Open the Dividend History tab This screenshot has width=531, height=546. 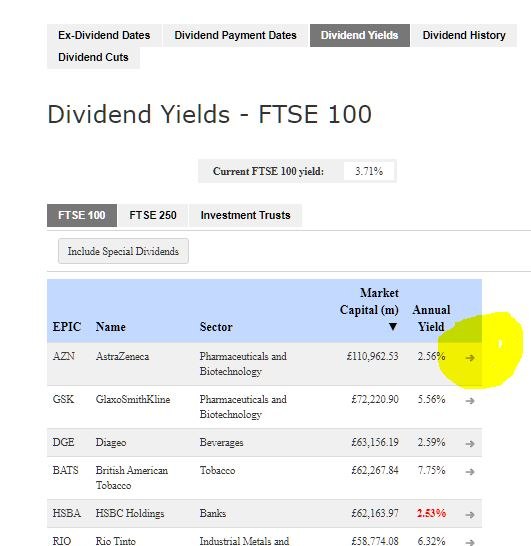(464, 35)
